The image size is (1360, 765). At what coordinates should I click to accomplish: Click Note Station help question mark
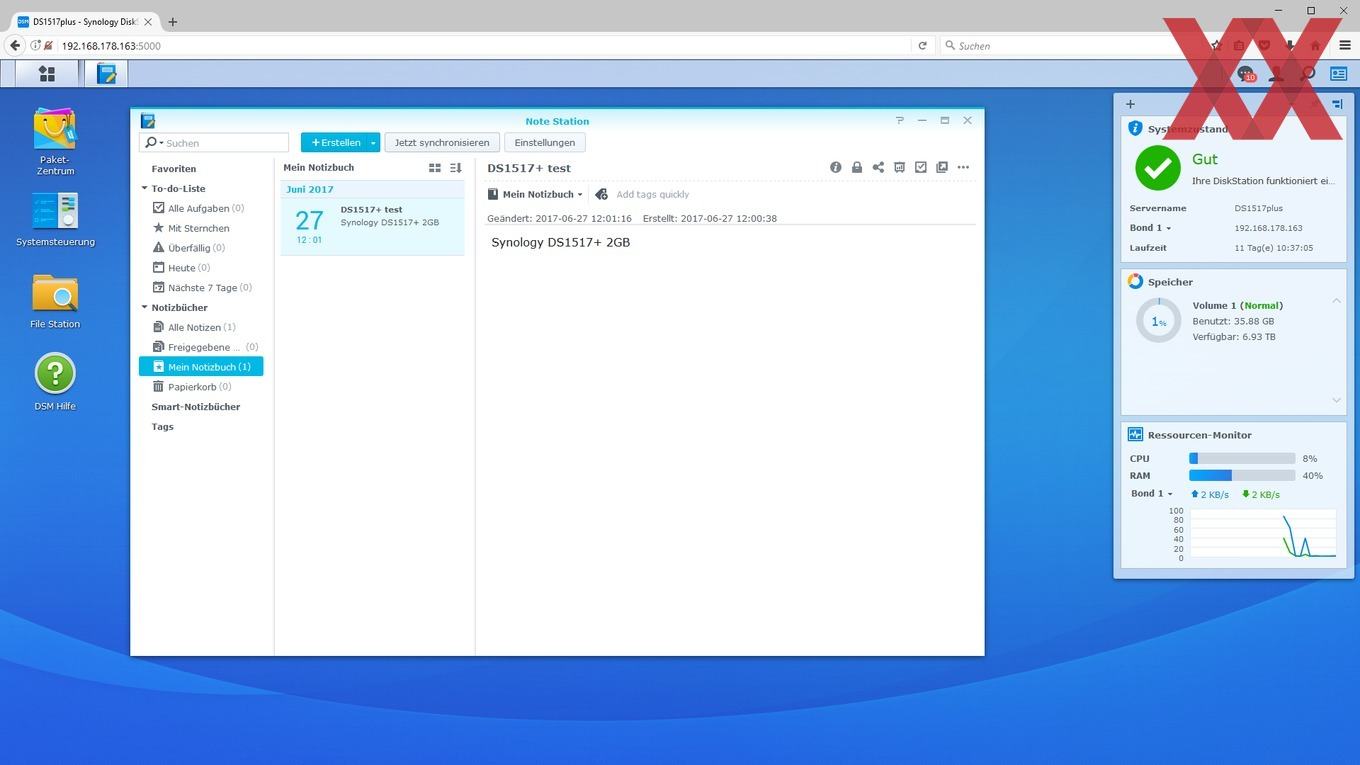pos(899,120)
